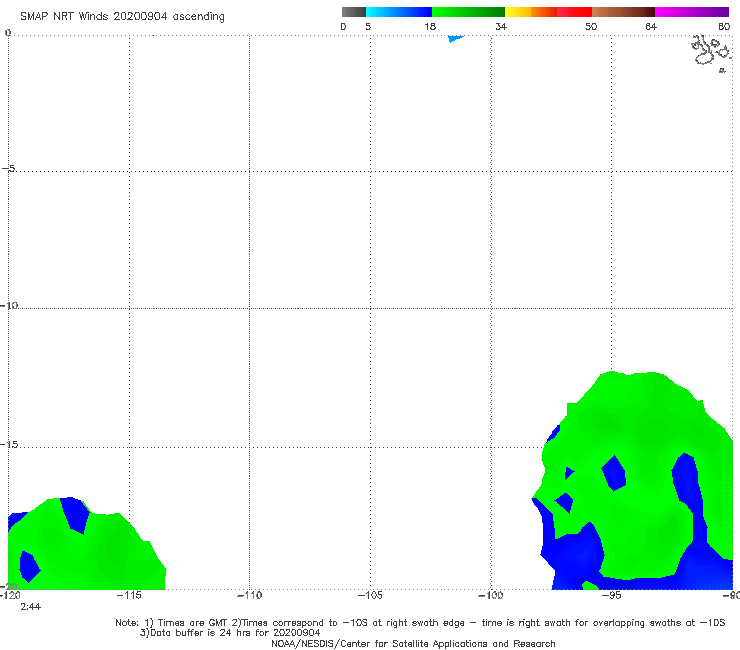
Task: Click the small light-blue wedge at the map top
Action: coord(455,38)
